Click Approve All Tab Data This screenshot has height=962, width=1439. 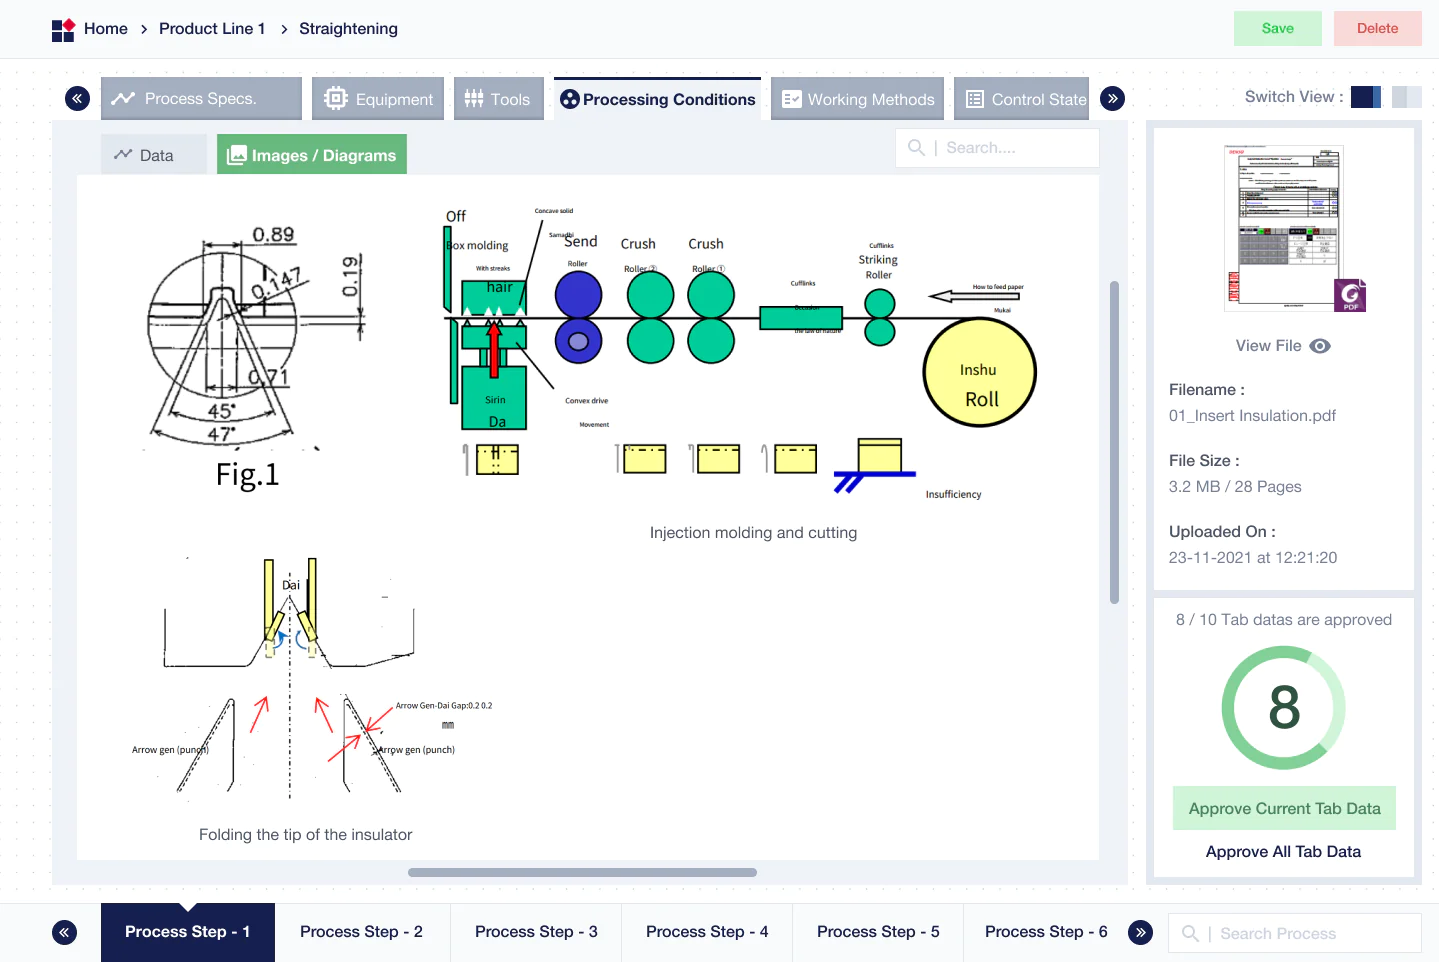(1283, 852)
